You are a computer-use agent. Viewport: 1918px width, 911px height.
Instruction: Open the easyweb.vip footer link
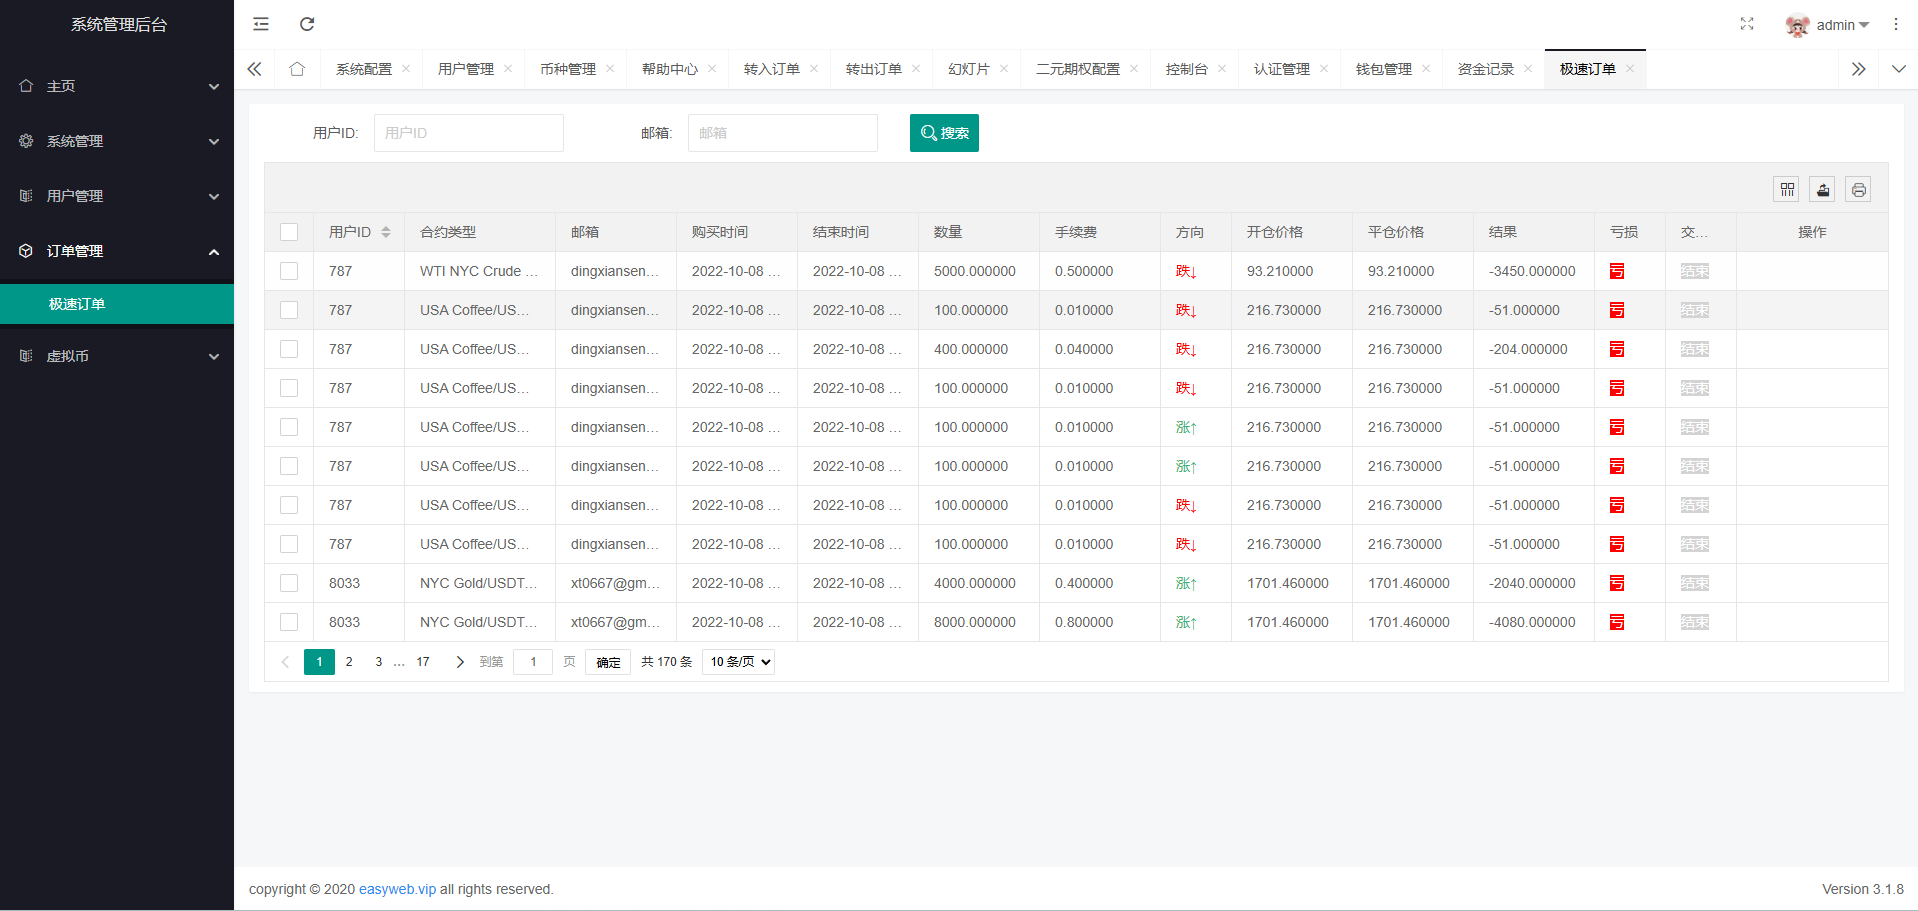[x=397, y=889]
